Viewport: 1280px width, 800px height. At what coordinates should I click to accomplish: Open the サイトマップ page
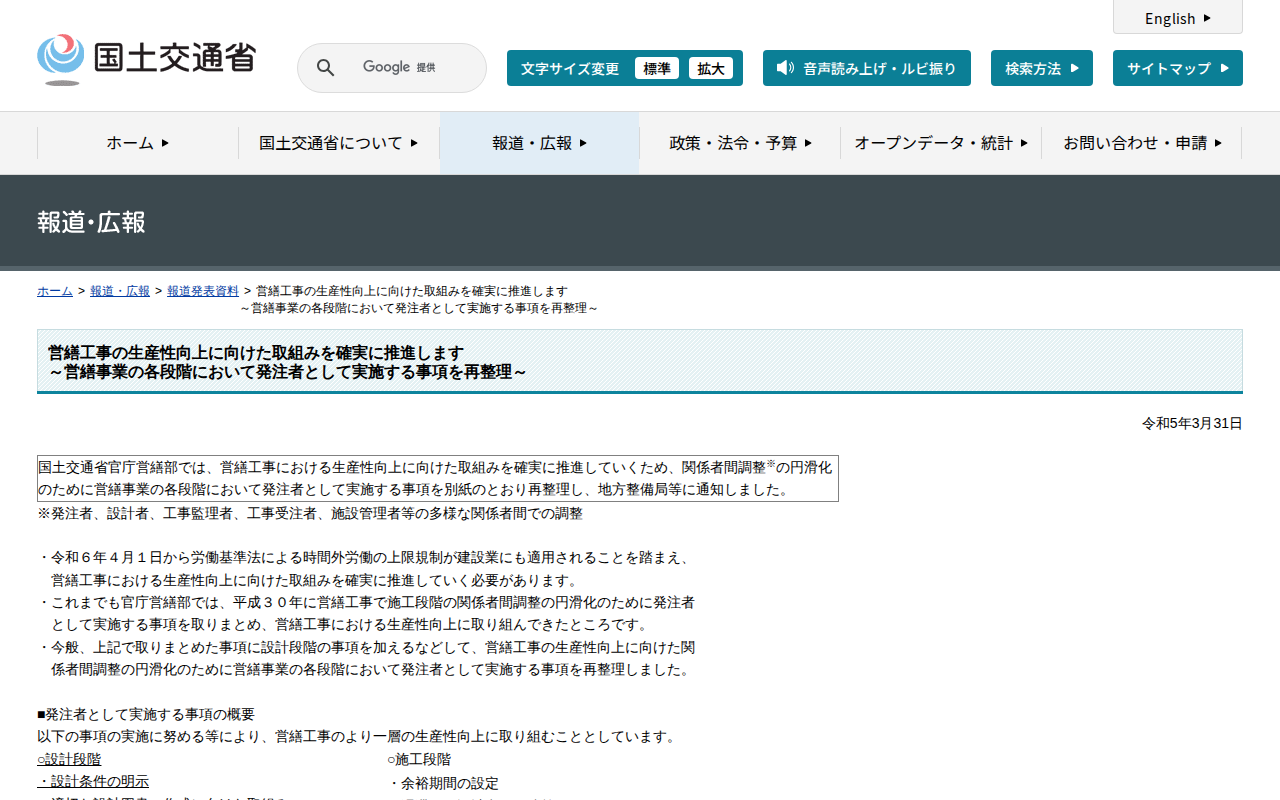1178,68
